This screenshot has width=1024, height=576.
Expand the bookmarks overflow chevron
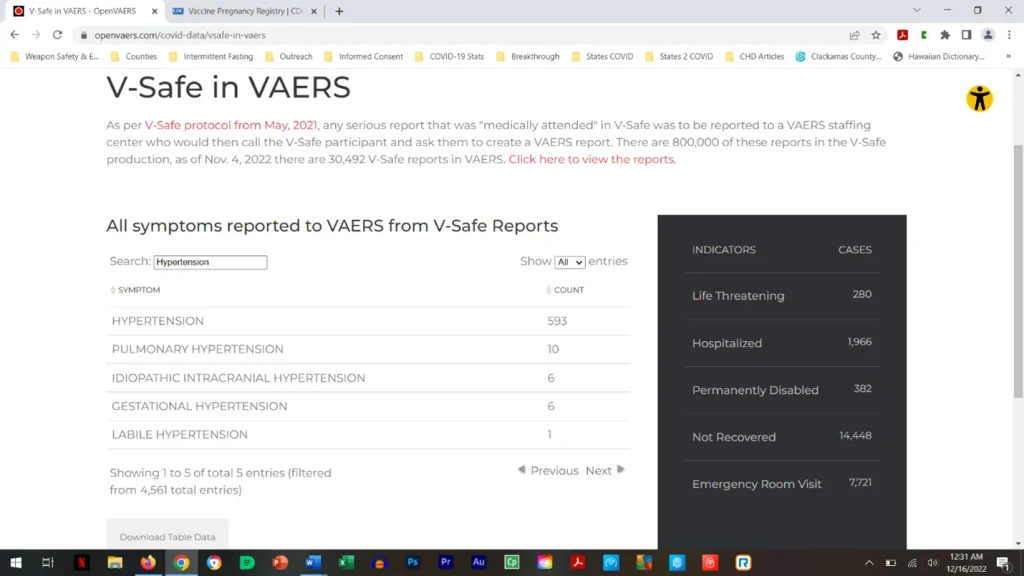tap(1008, 57)
